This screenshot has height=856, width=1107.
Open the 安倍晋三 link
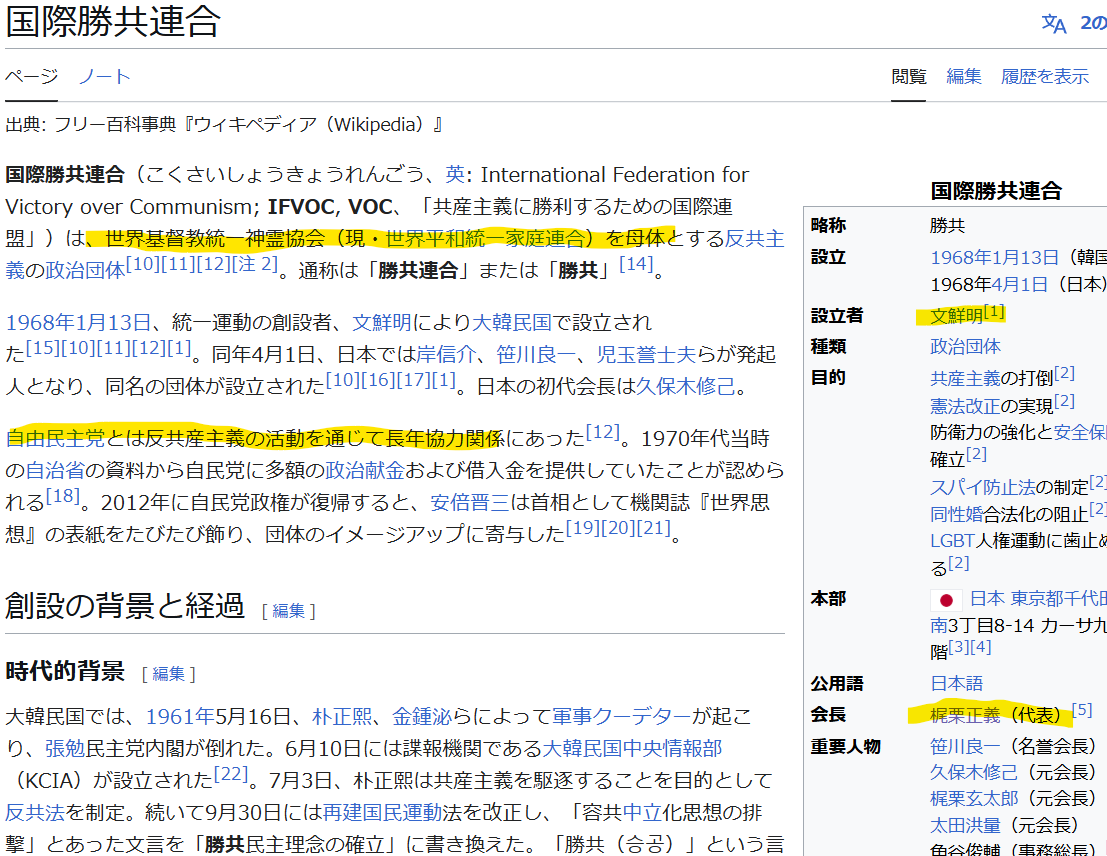tap(470, 503)
